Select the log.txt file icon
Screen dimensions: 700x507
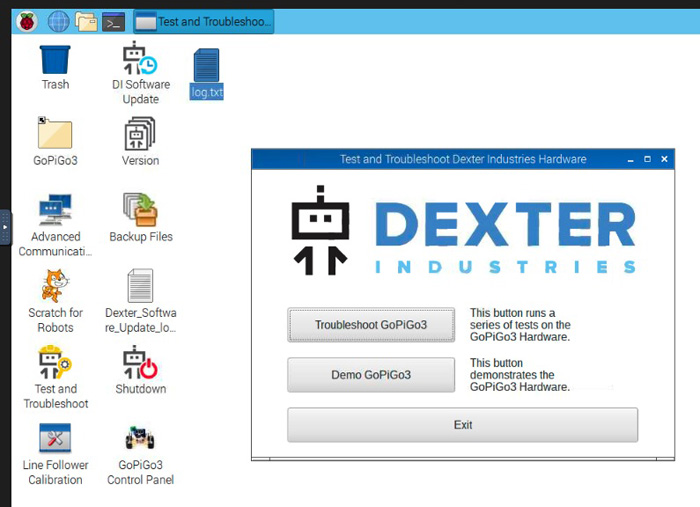tap(206, 66)
